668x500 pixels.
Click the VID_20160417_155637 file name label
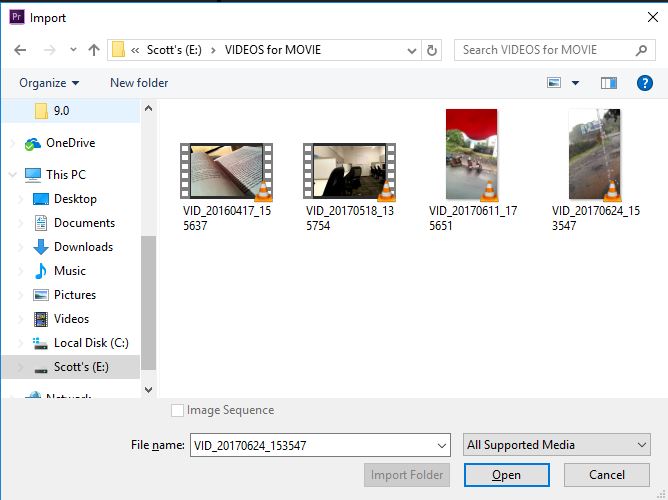click(x=227, y=218)
